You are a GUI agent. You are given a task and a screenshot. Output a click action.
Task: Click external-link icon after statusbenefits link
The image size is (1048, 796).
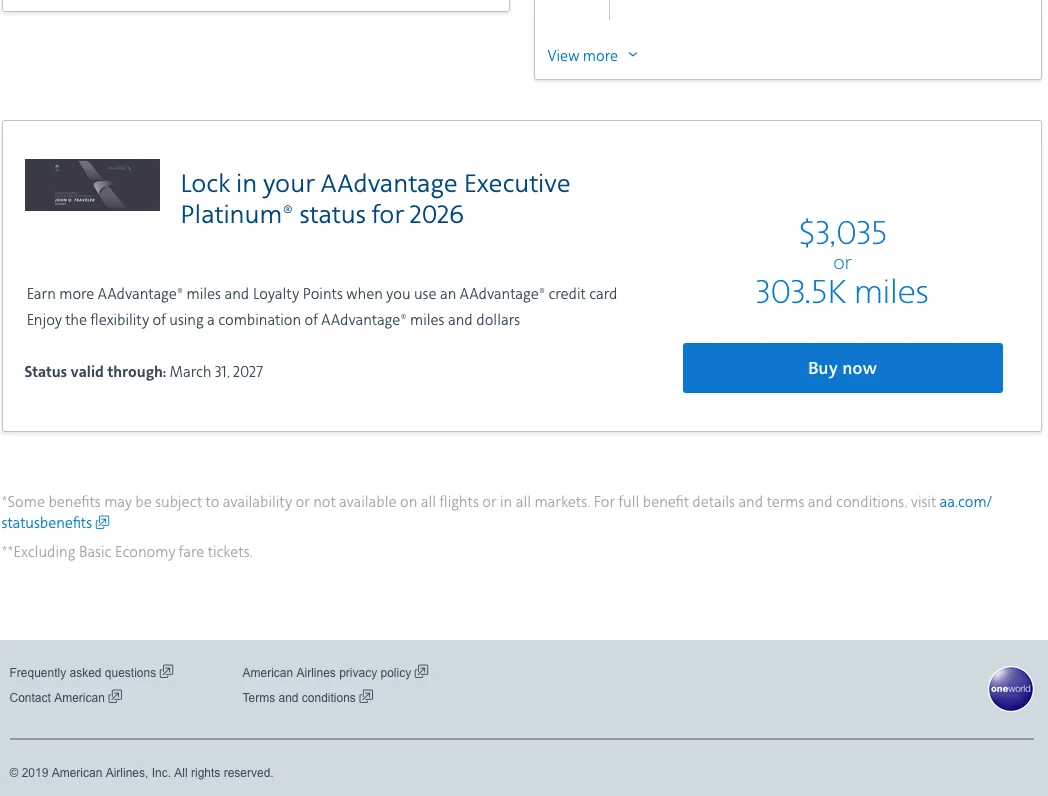103,522
